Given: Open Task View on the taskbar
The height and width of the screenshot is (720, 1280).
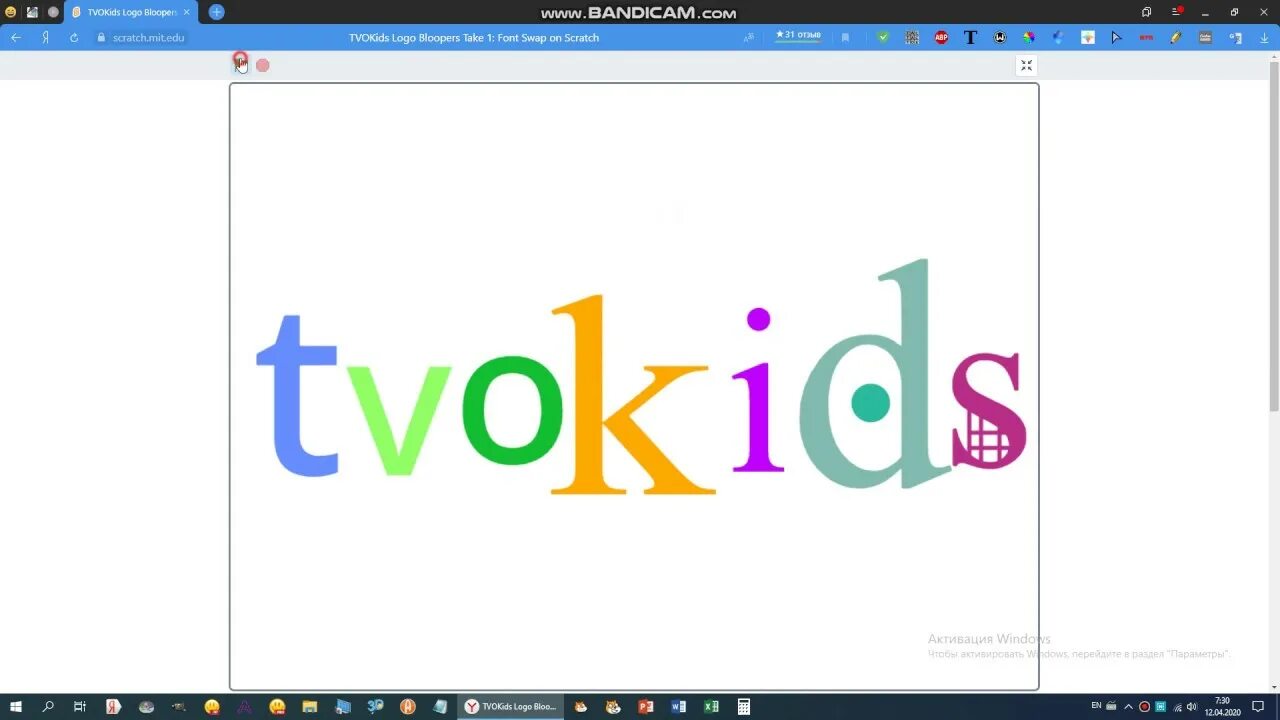Looking at the screenshot, I should click(x=80, y=706).
